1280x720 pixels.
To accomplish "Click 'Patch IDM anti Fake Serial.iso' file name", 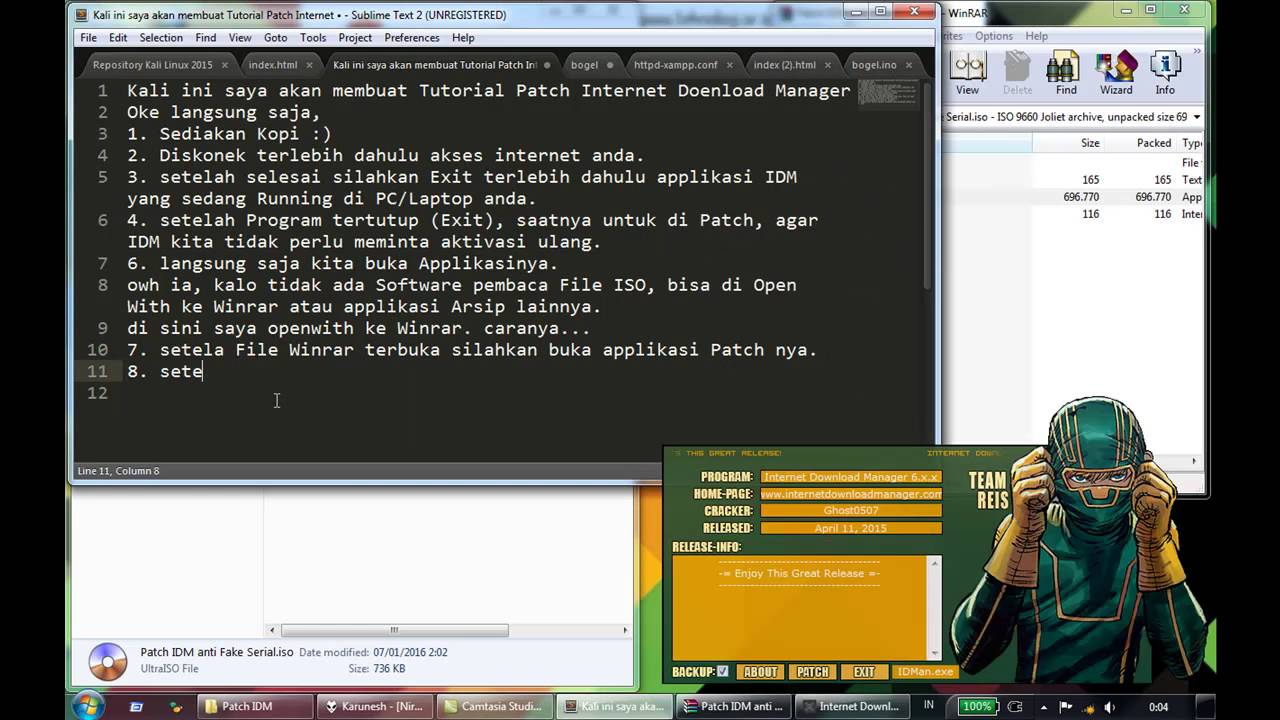I will click(217, 651).
